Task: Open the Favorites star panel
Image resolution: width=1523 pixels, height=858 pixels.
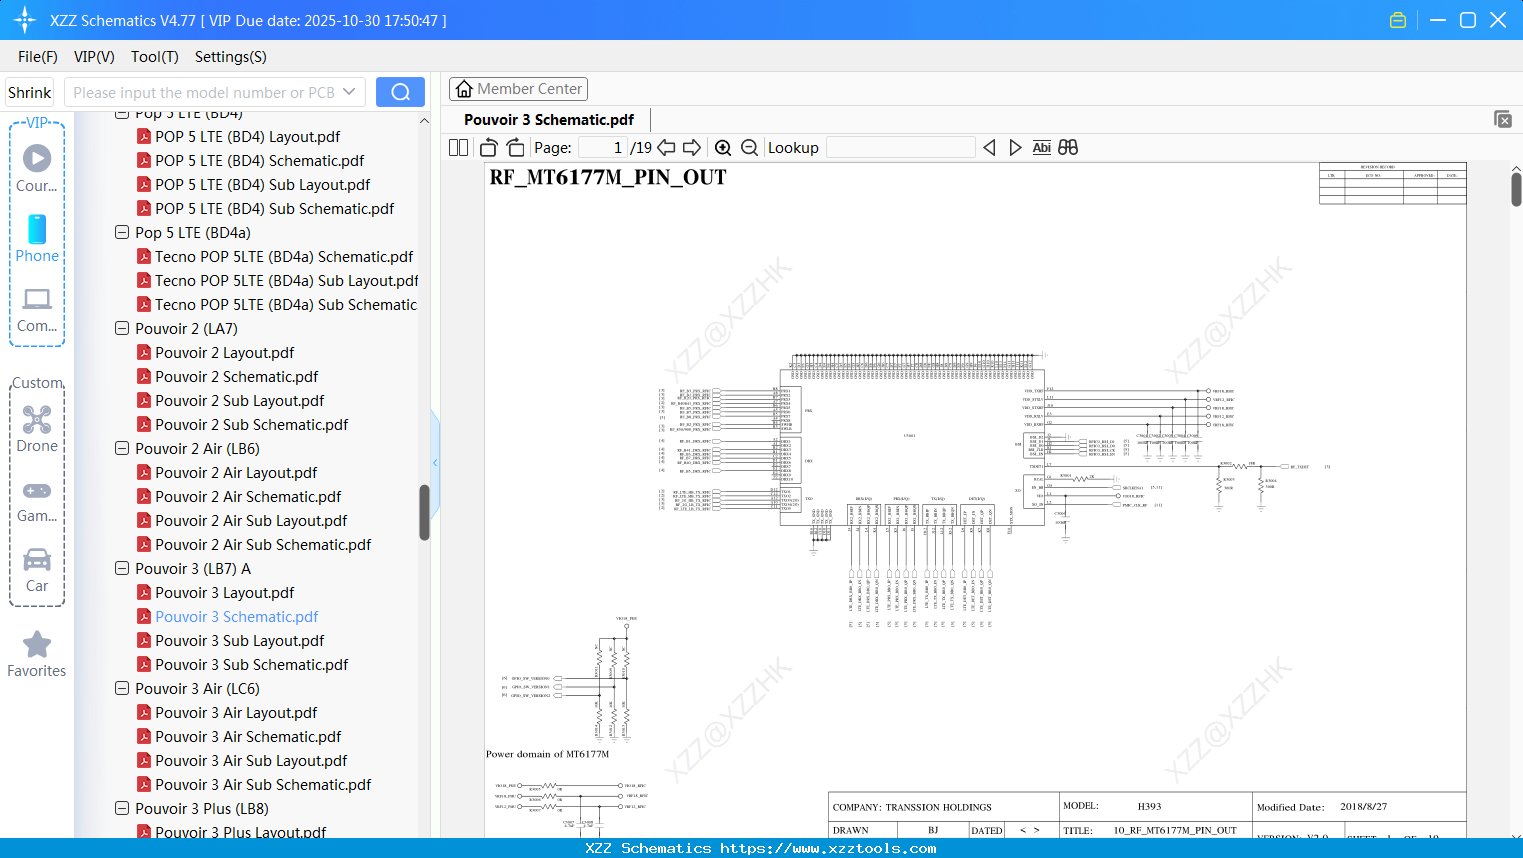Action: coord(37,645)
